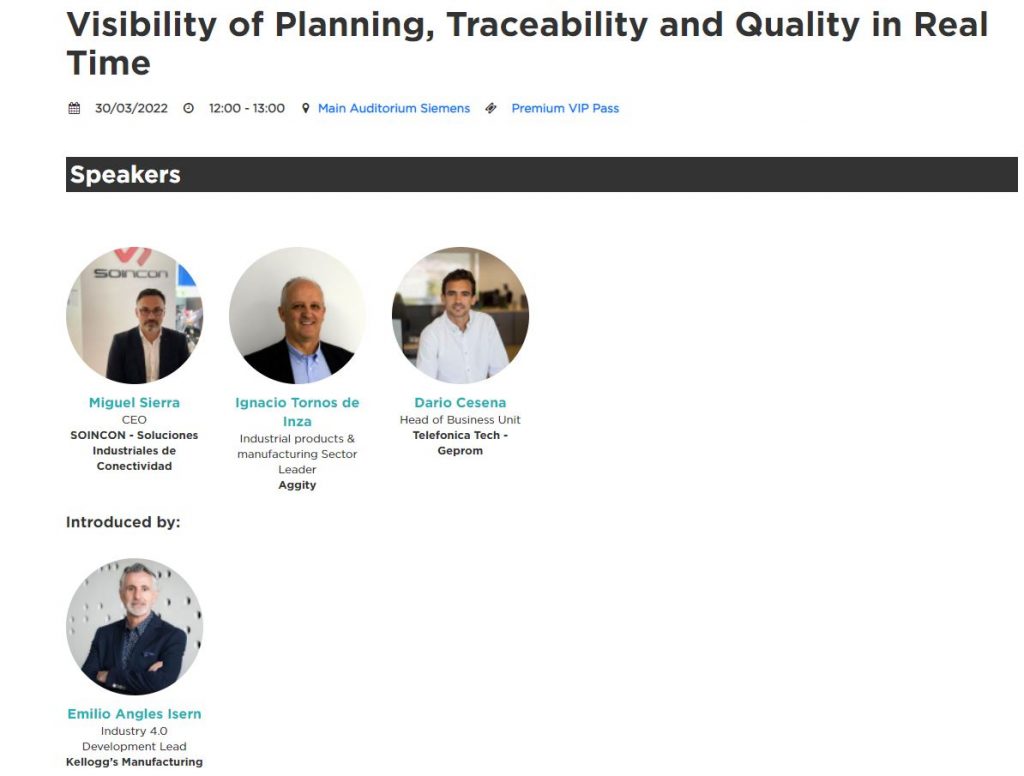Click the Telefonica Tech - Geprom company text
Image resolution: width=1024 pixels, height=776 pixels.
[460, 443]
